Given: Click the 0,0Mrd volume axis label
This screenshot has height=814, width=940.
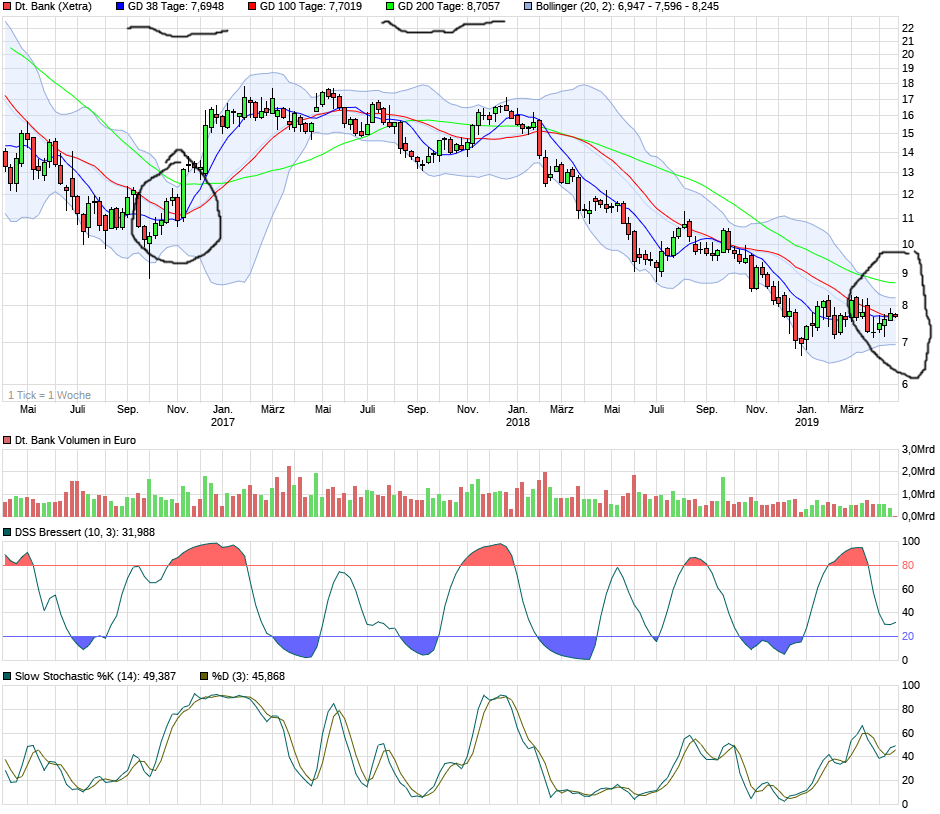Looking at the screenshot, I should coord(918,516).
